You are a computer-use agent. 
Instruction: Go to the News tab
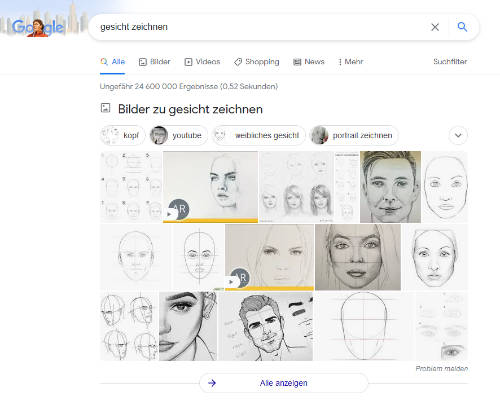tap(309, 62)
